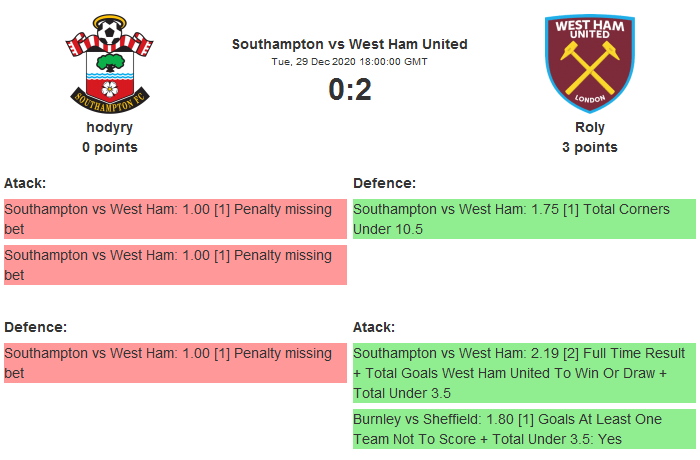Select the Total Corners Under 10.5 bet

pyautogui.click(x=524, y=219)
